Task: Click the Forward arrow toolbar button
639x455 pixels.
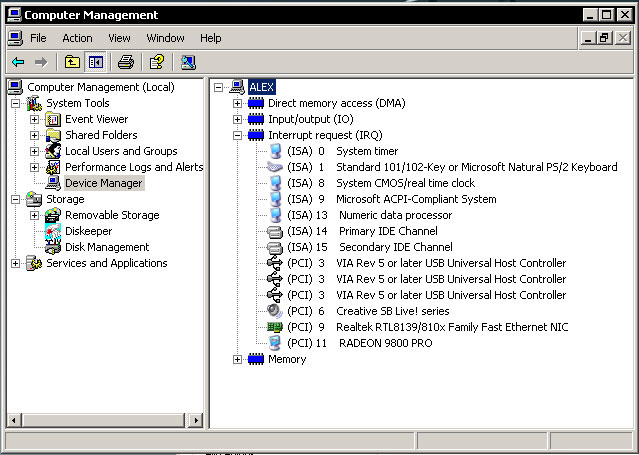Action: click(x=41, y=62)
